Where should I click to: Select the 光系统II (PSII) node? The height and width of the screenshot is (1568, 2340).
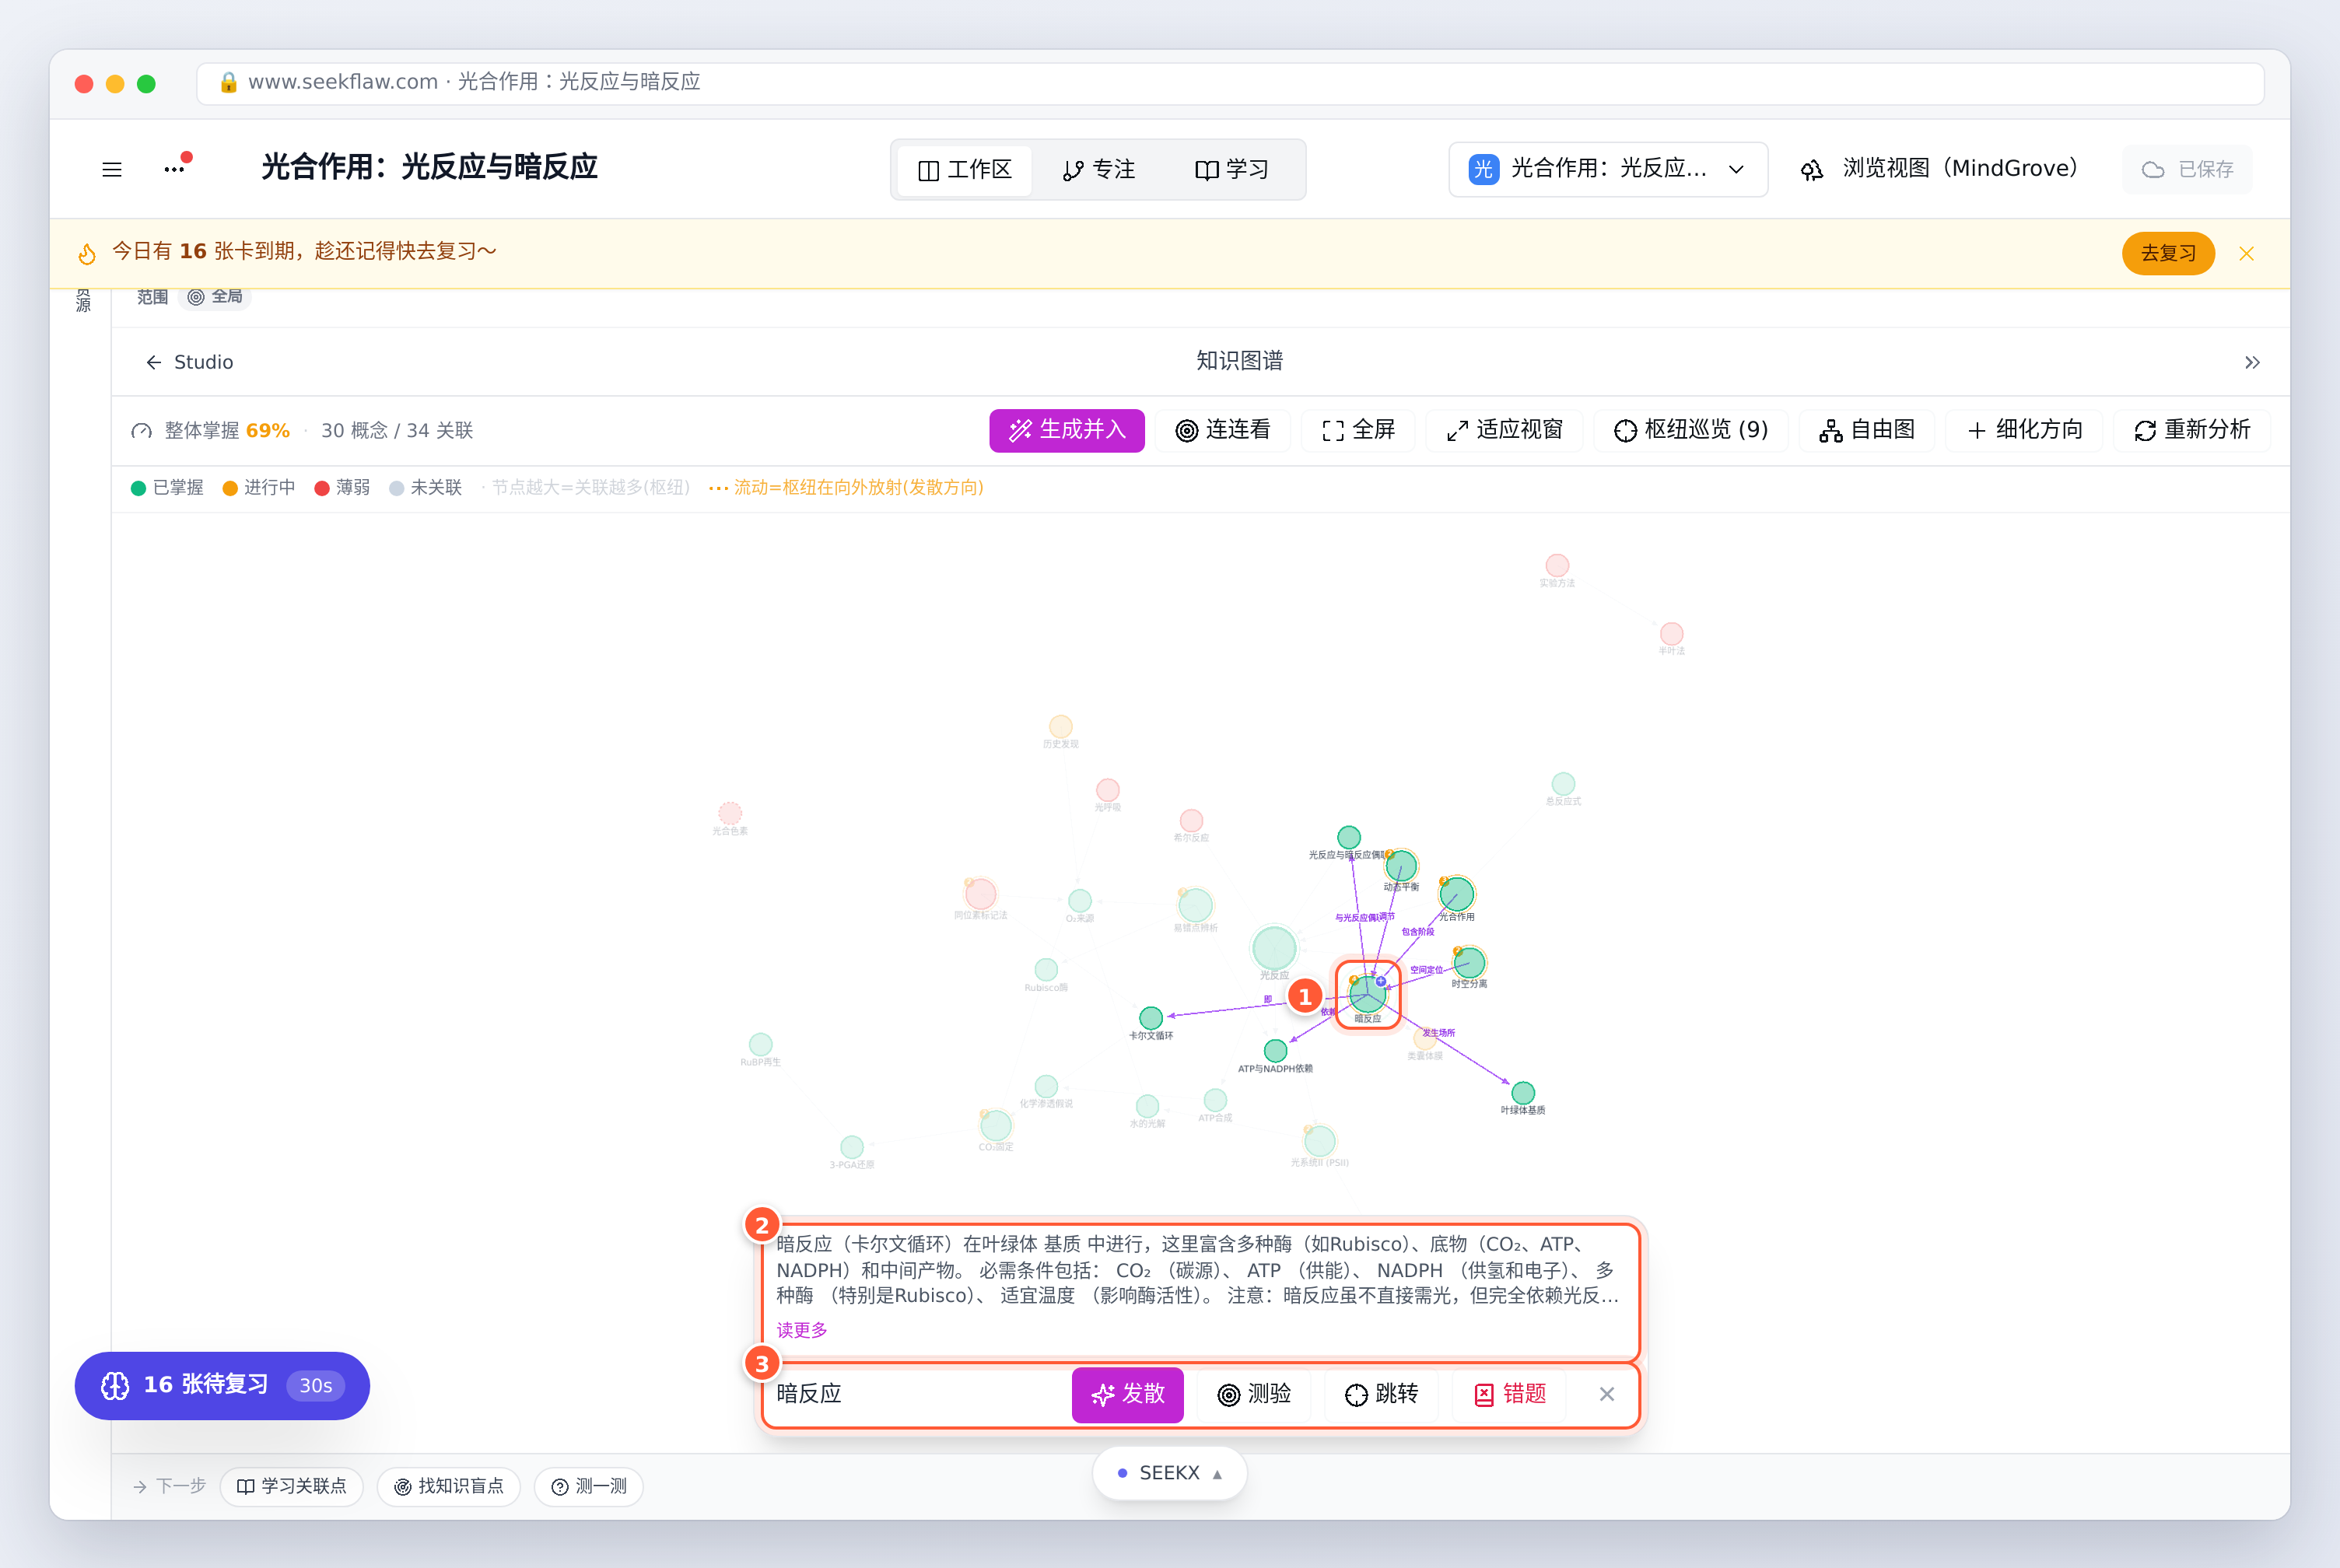pos(1320,1141)
